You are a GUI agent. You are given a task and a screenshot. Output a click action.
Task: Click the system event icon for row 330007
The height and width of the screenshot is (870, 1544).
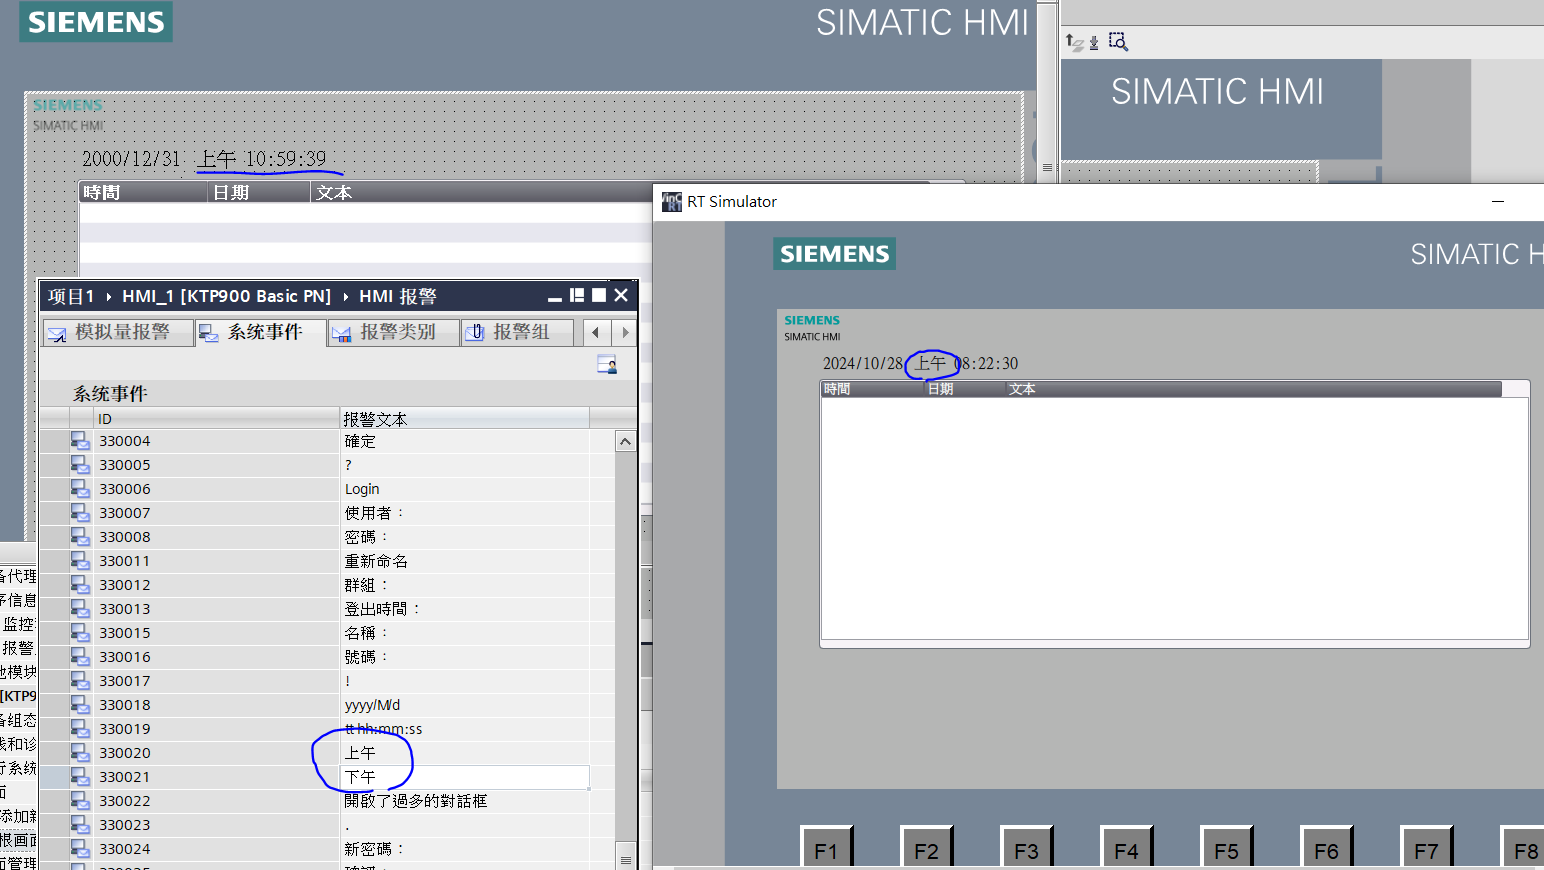point(80,512)
